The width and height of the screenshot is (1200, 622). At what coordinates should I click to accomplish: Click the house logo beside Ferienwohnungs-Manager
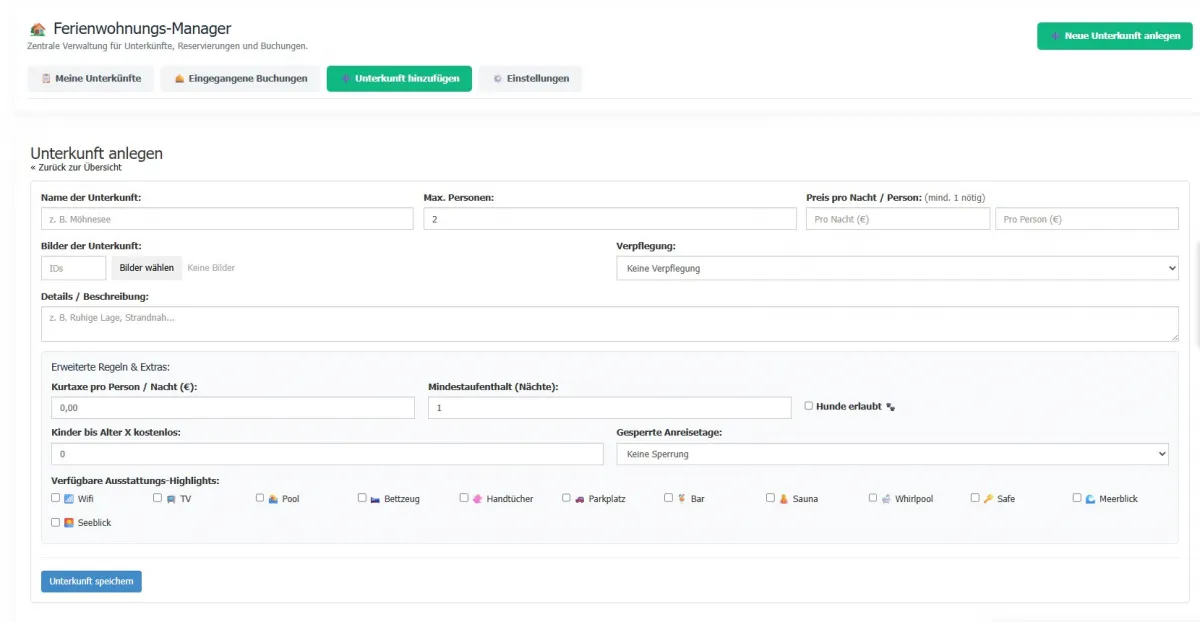(38, 30)
